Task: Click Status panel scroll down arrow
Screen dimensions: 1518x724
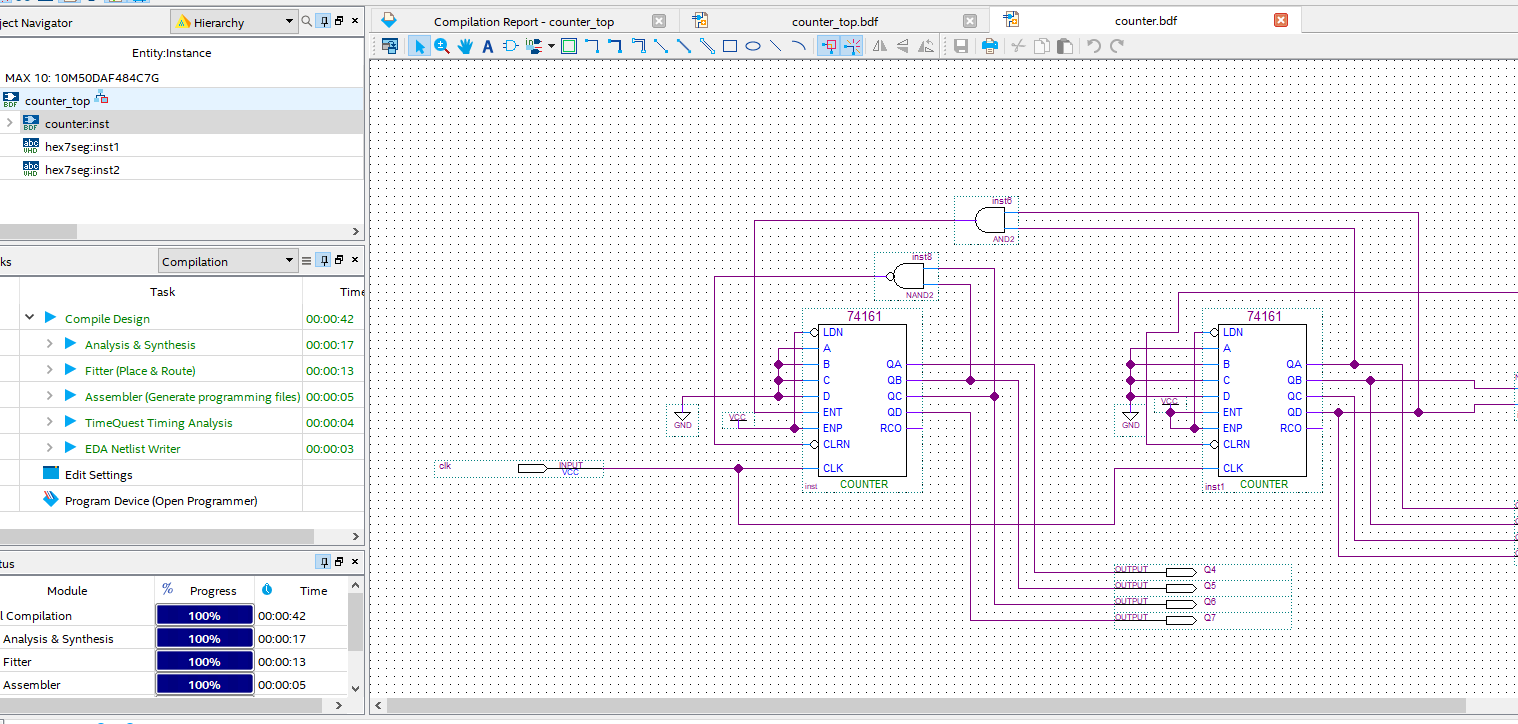Action: [356, 687]
